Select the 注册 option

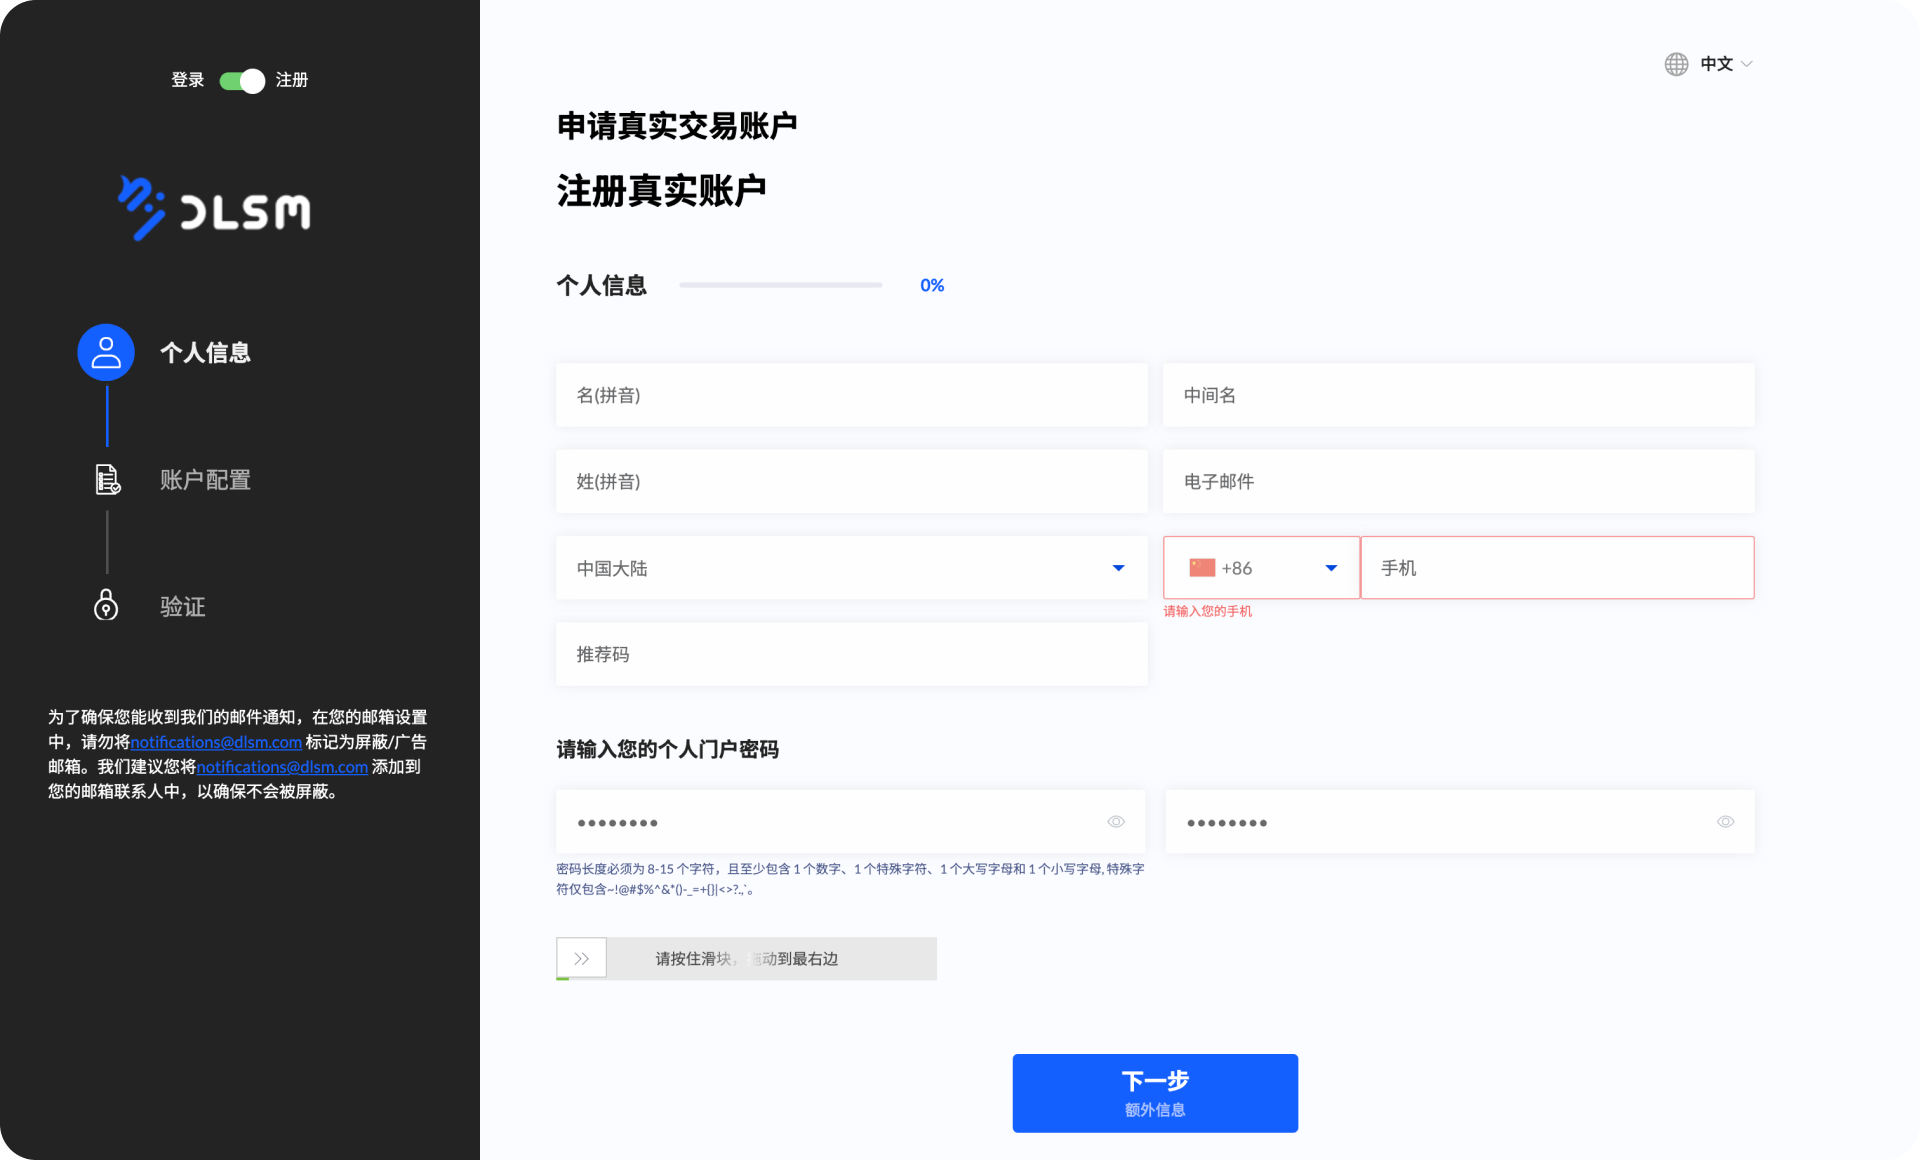[x=292, y=81]
